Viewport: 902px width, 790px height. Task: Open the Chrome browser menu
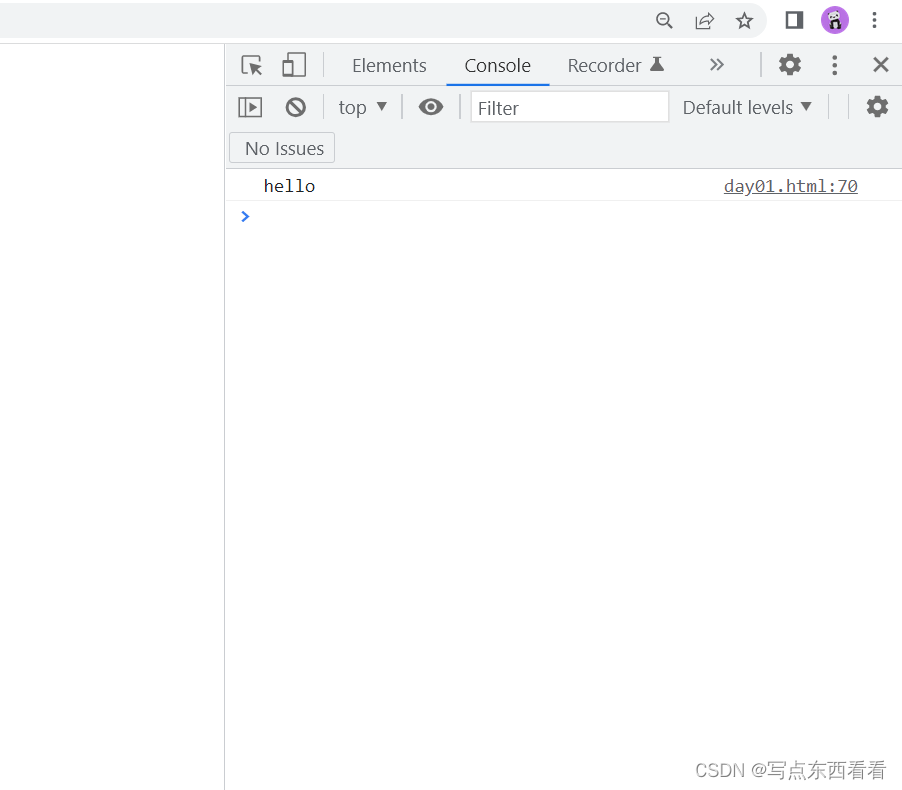[x=875, y=20]
